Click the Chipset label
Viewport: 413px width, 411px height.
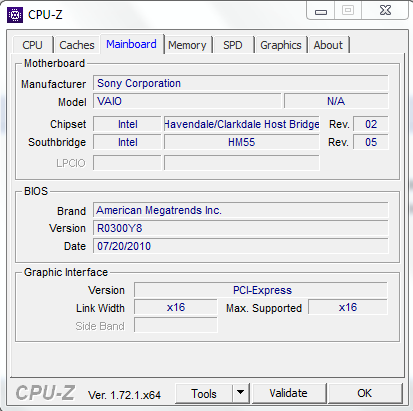pos(68,124)
